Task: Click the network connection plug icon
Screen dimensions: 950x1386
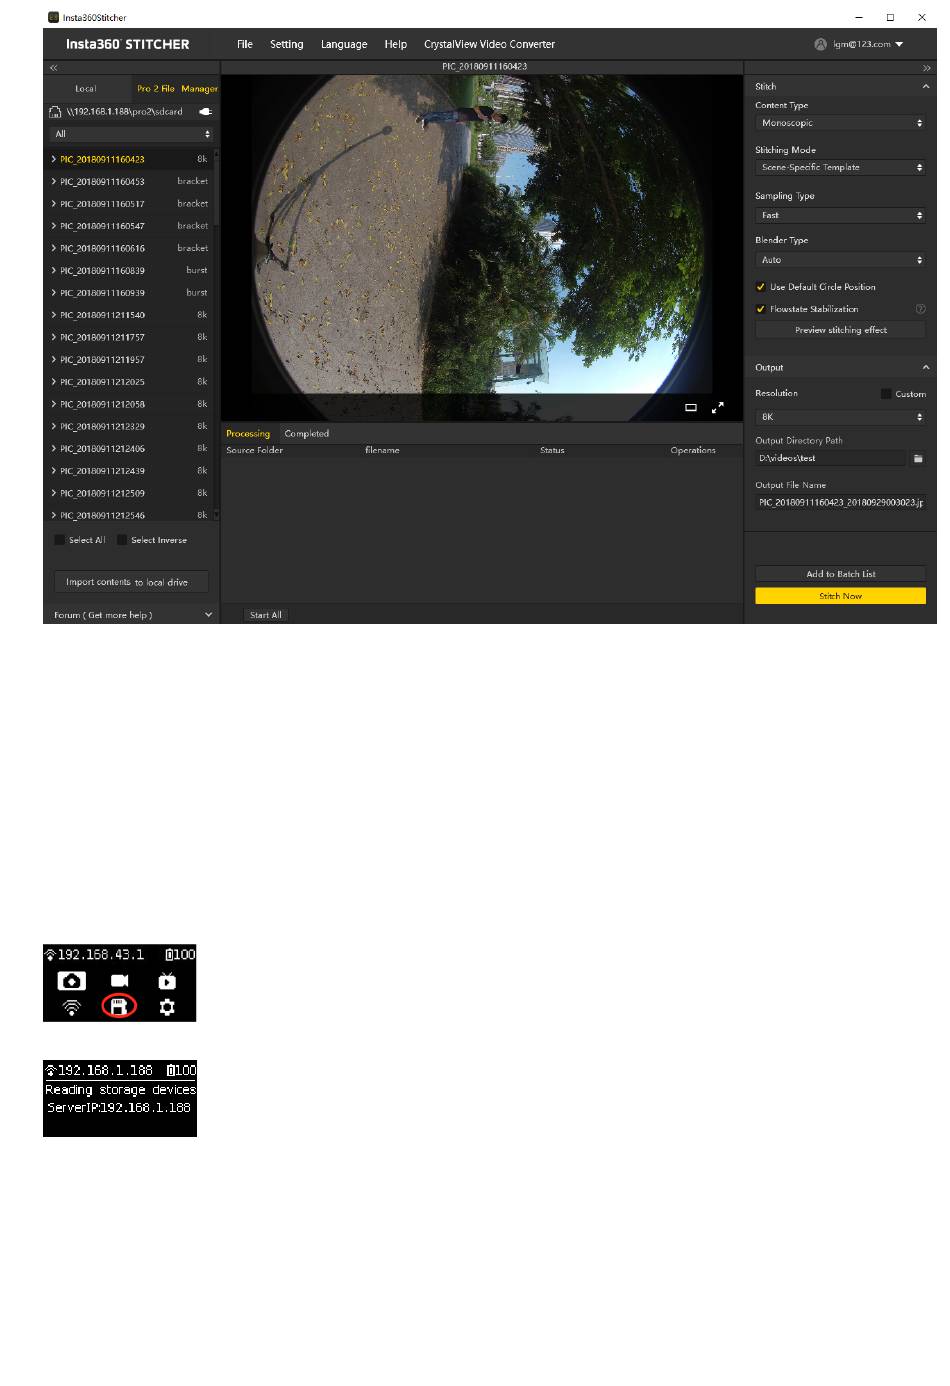Action: (x=206, y=112)
